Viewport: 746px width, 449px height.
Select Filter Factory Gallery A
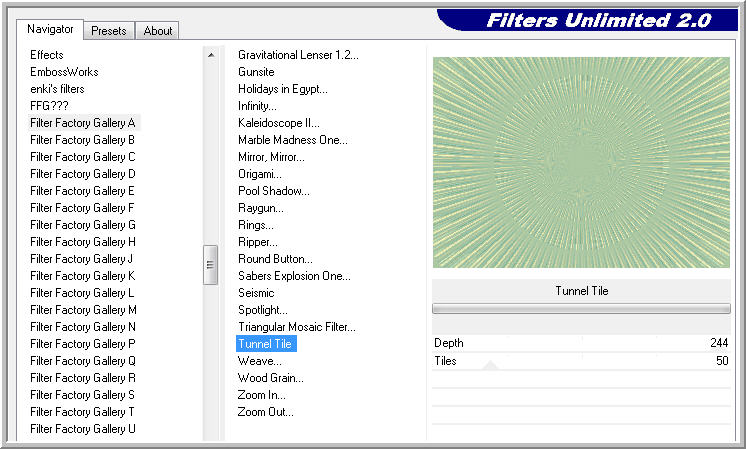[83, 123]
